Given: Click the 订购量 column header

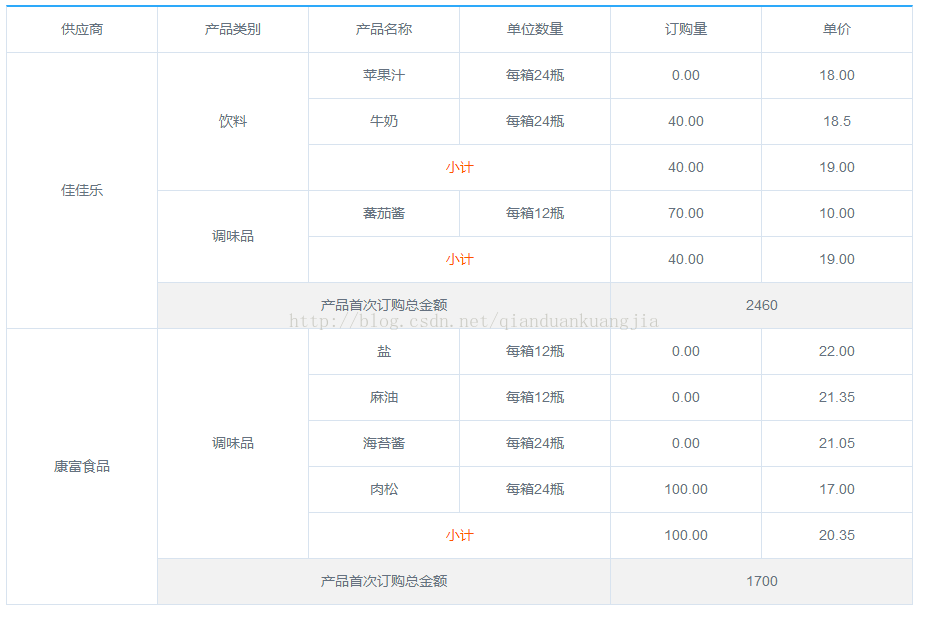Looking at the screenshot, I should [684, 29].
